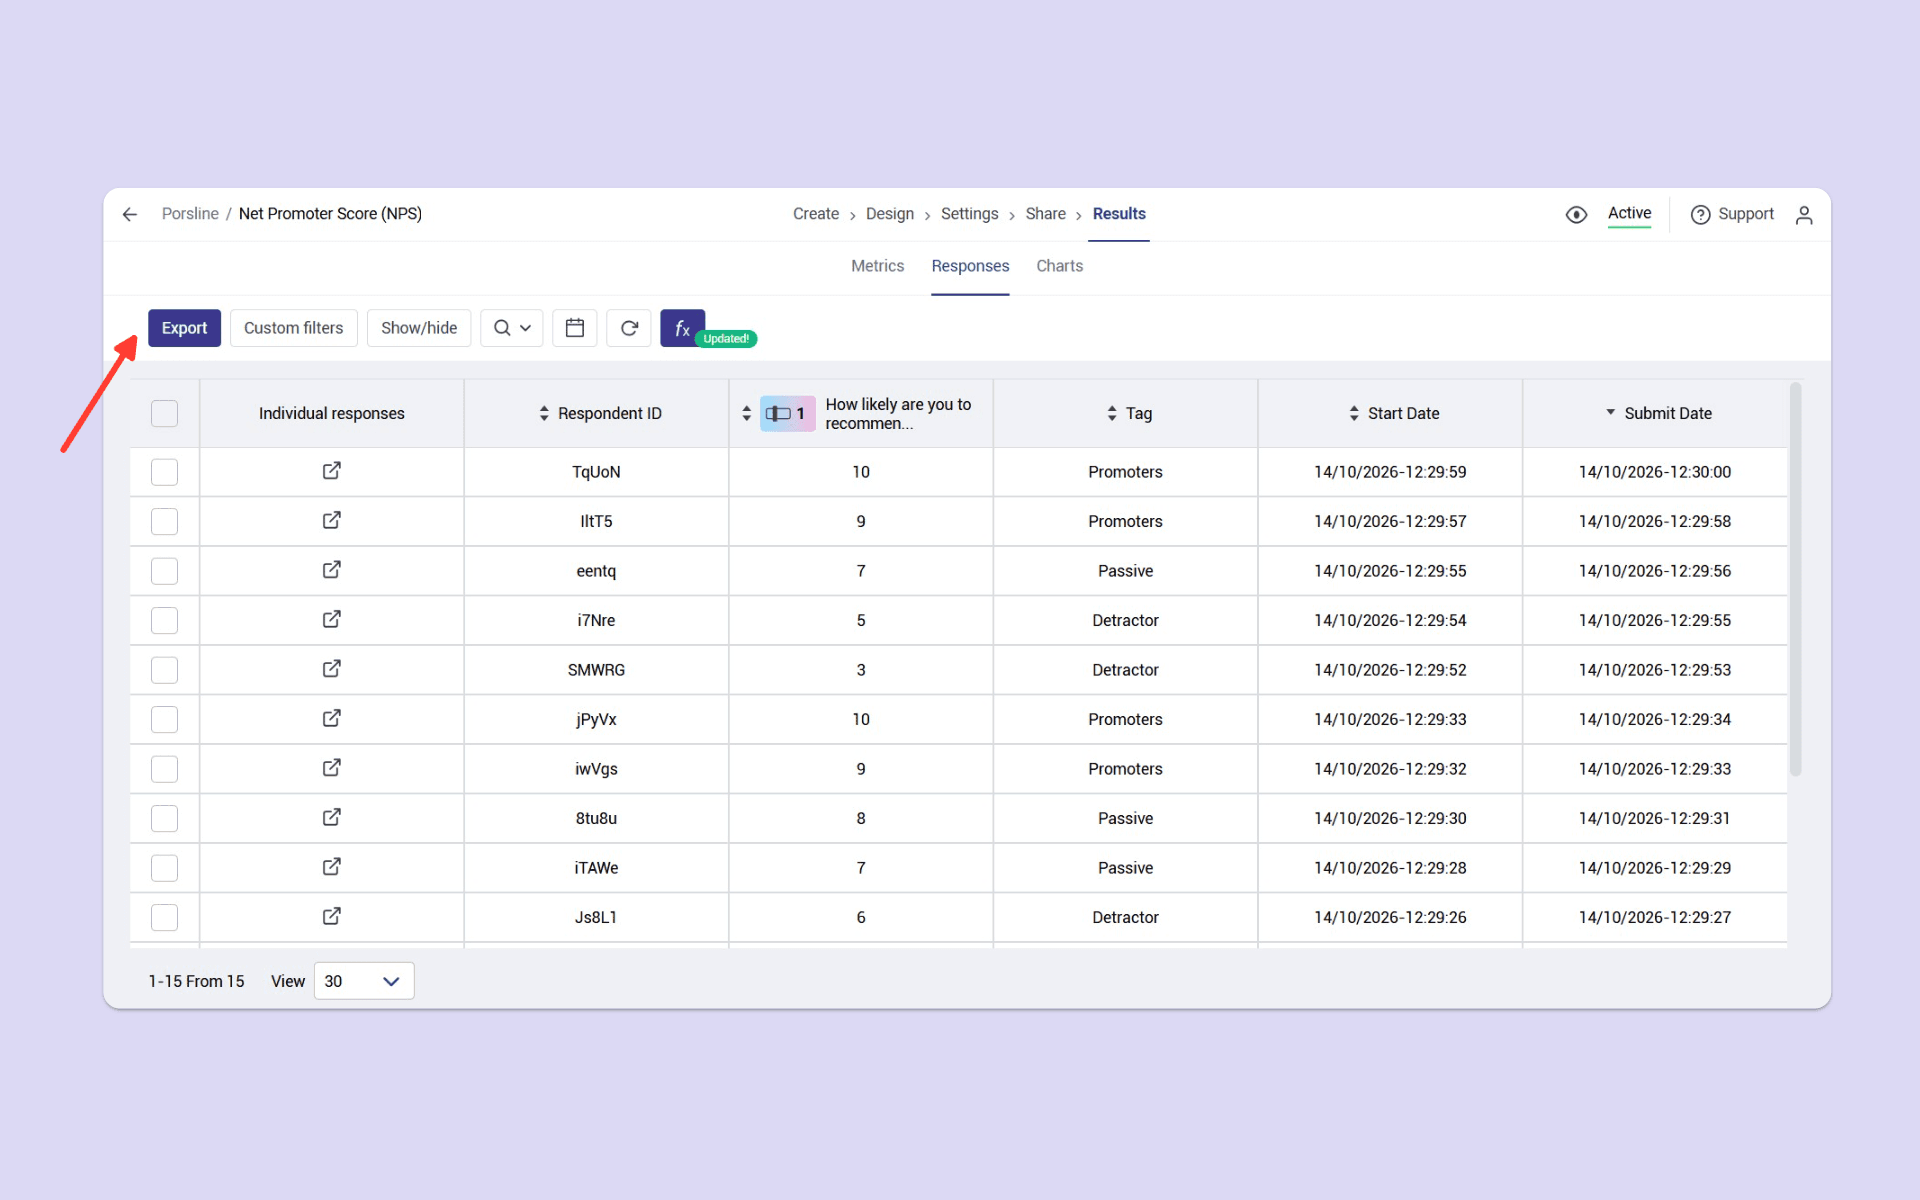The width and height of the screenshot is (1920, 1200).
Task: Select the checkbox for row eentq
Action: [164, 571]
